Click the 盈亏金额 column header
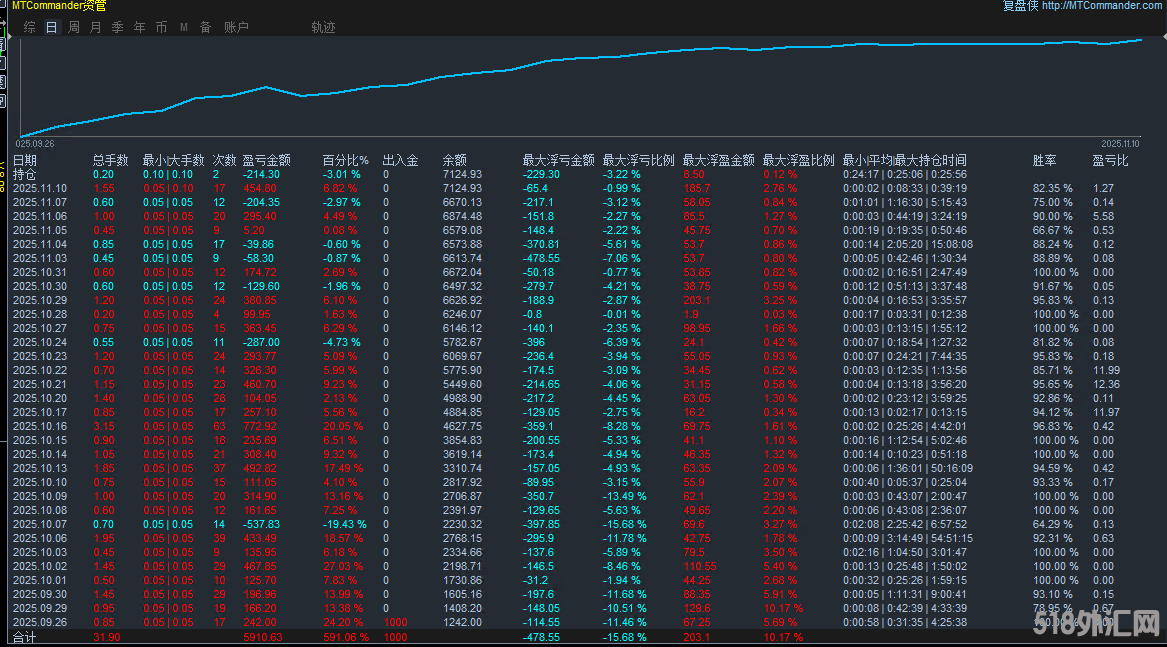The height and width of the screenshot is (647, 1167). (267, 160)
